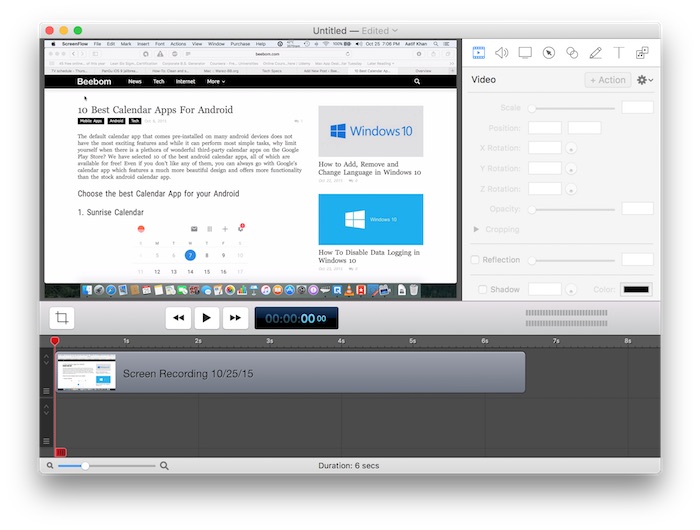Open the Actions menu in menu bar
The width and height of the screenshot is (700, 530).
pos(178,44)
